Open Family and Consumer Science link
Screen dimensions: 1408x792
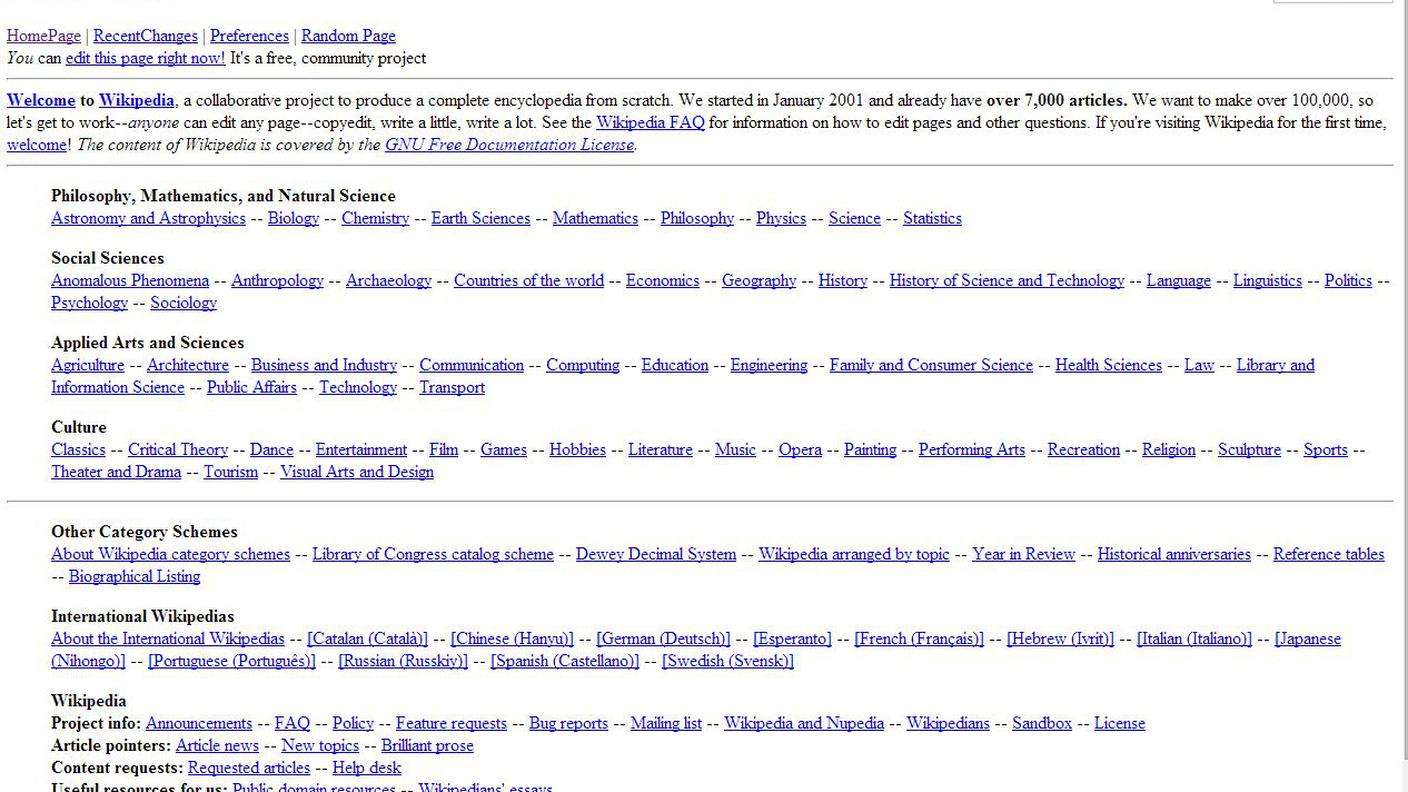pyautogui.click(x=931, y=366)
